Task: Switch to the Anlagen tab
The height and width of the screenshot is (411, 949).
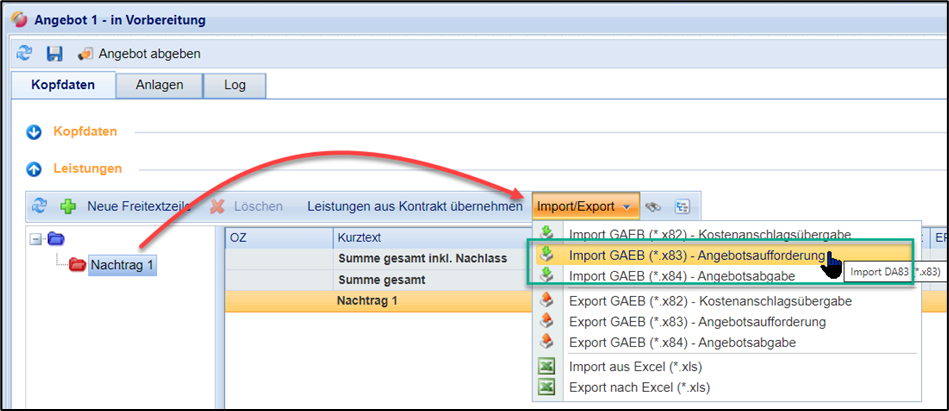Action: point(159,85)
